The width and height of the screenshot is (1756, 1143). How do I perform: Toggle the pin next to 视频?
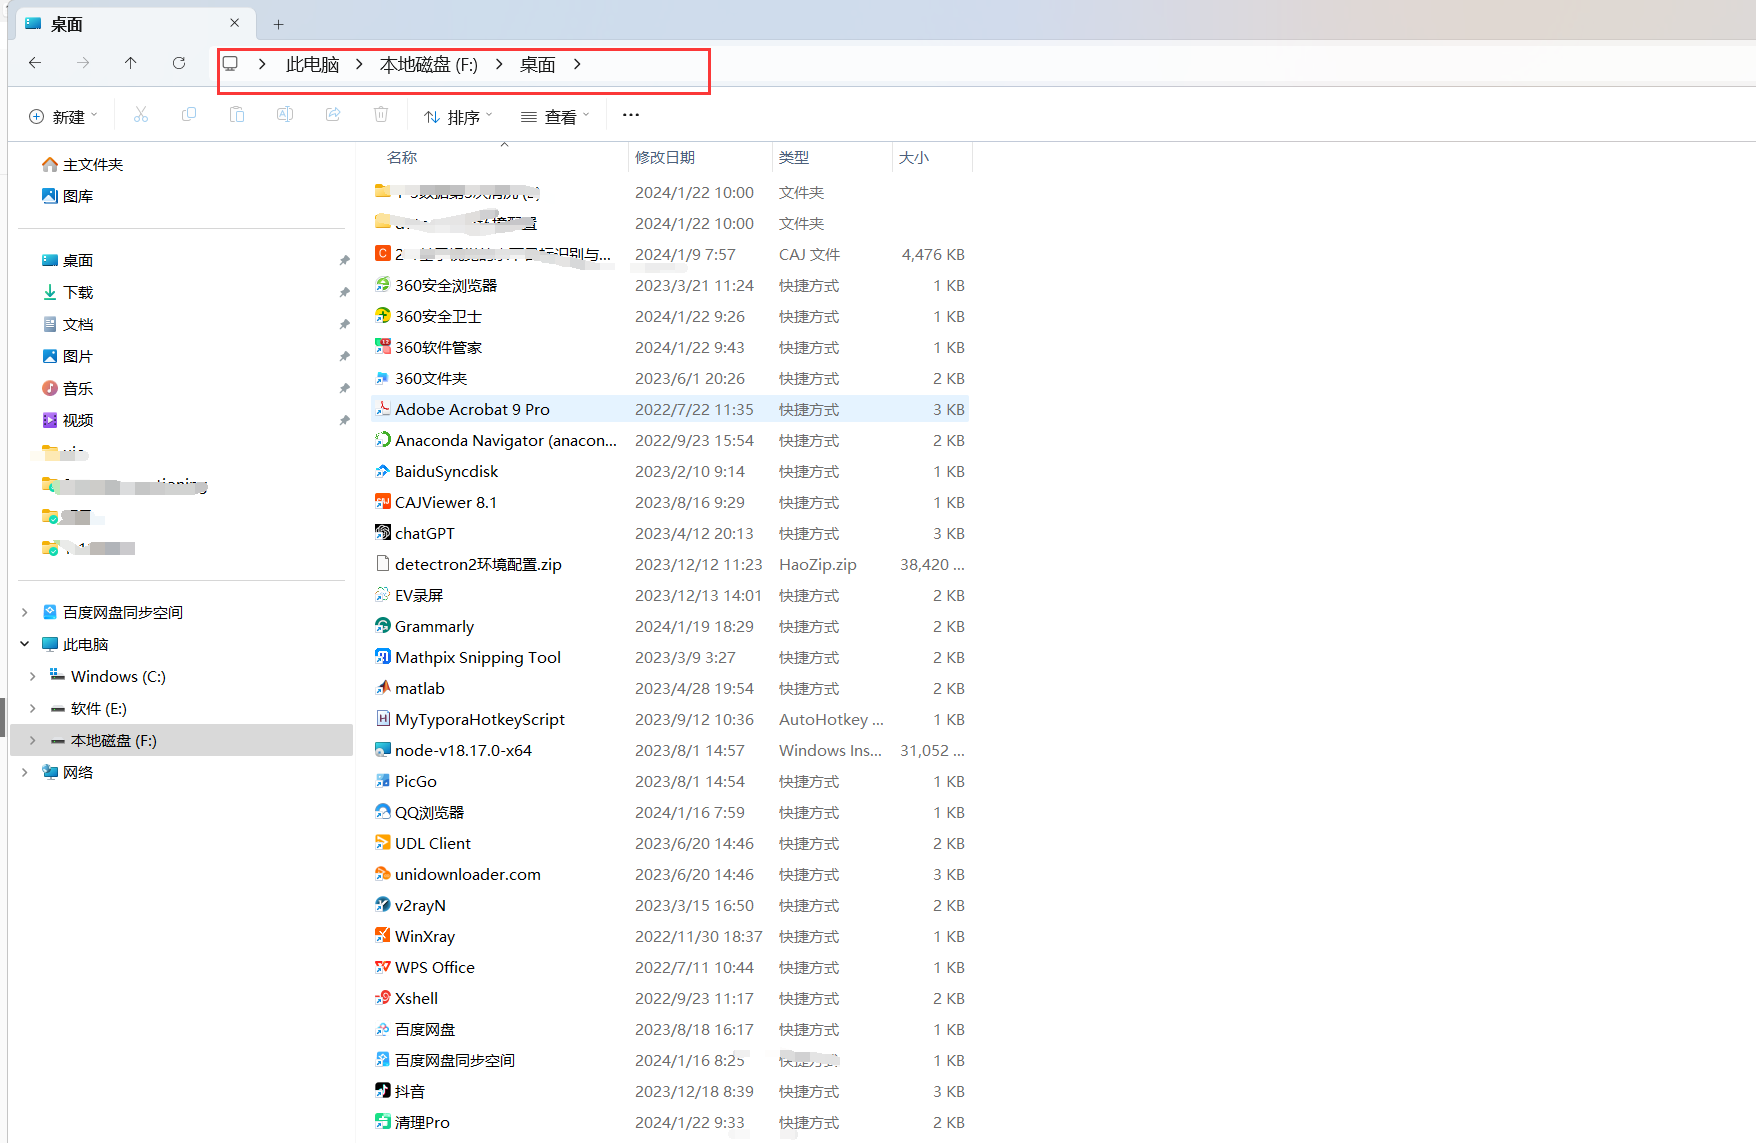[344, 420]
